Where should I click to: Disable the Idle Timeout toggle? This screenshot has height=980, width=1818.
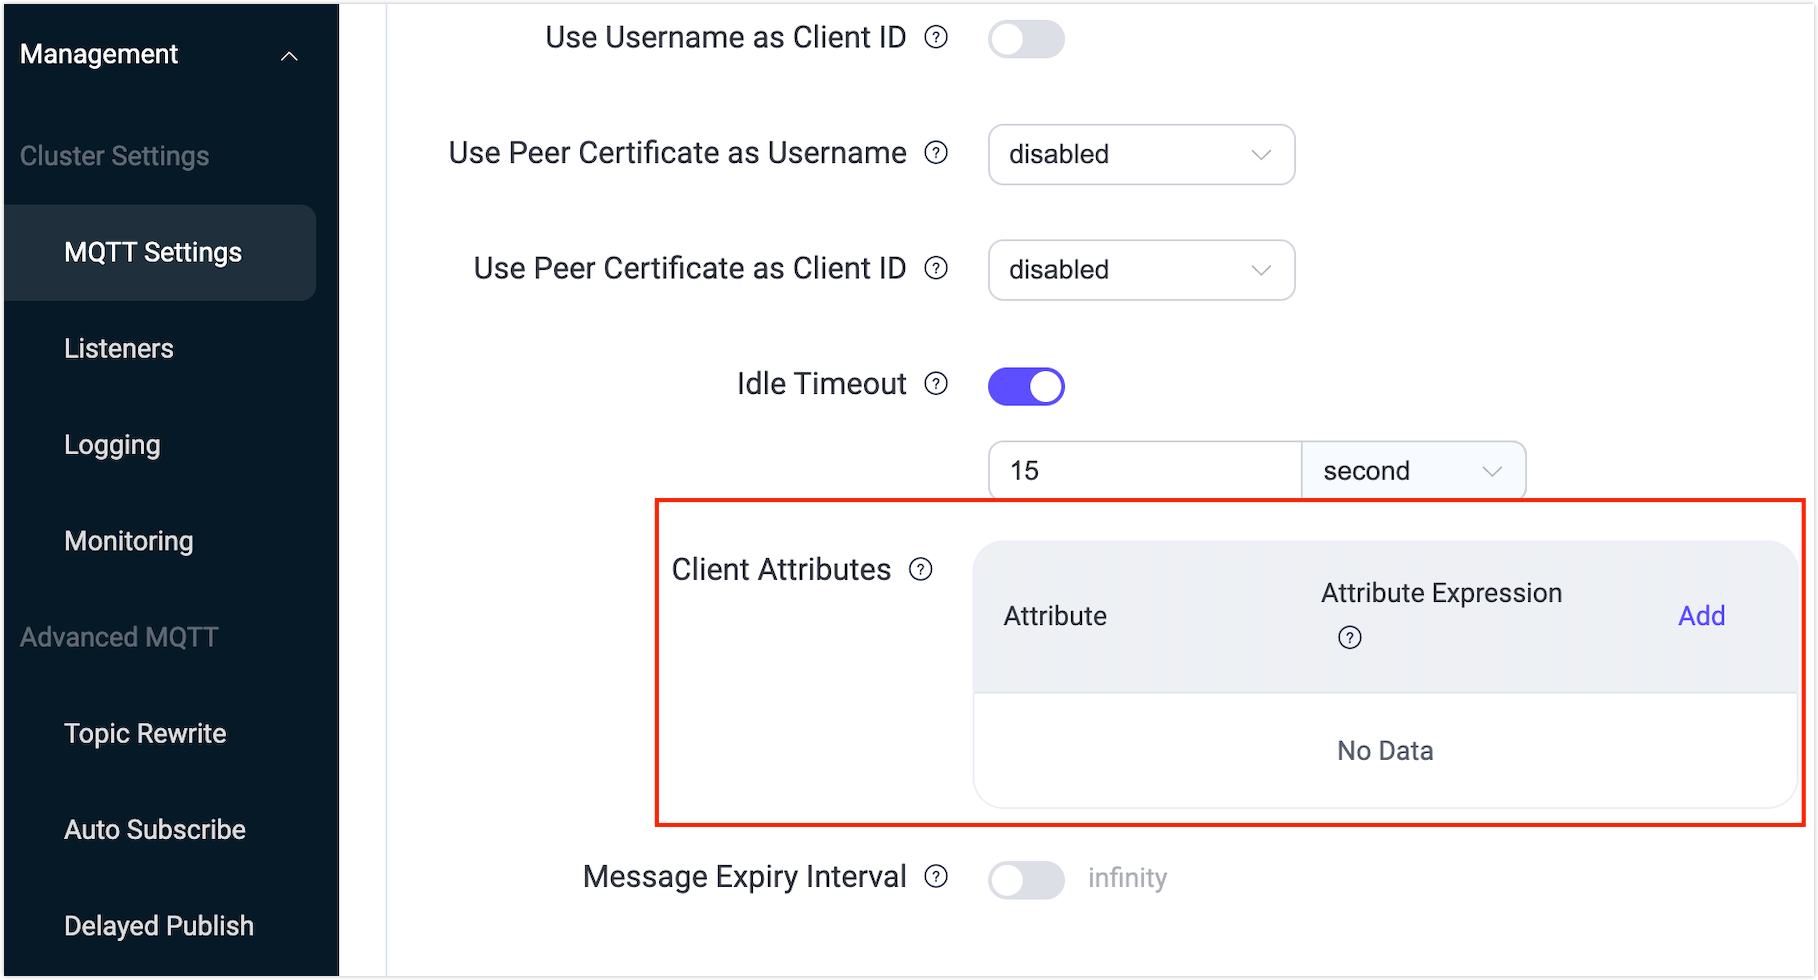1026,385
